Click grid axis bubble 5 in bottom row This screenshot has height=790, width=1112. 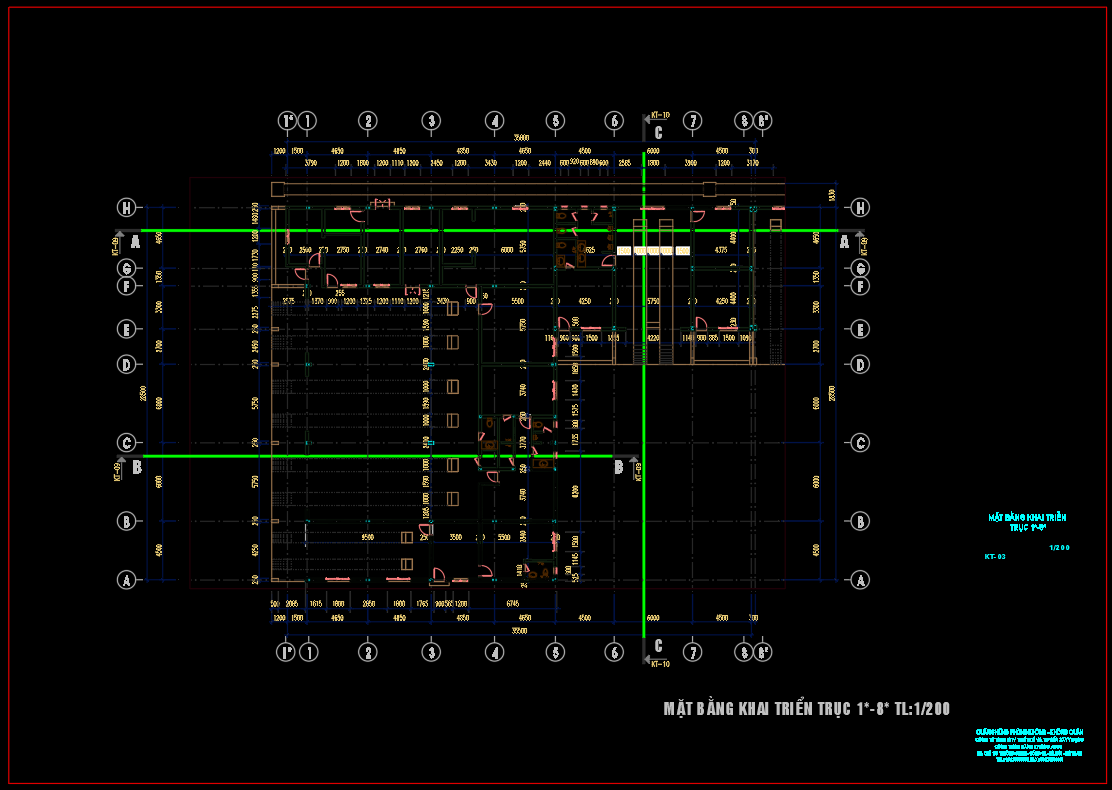point(555,652)
